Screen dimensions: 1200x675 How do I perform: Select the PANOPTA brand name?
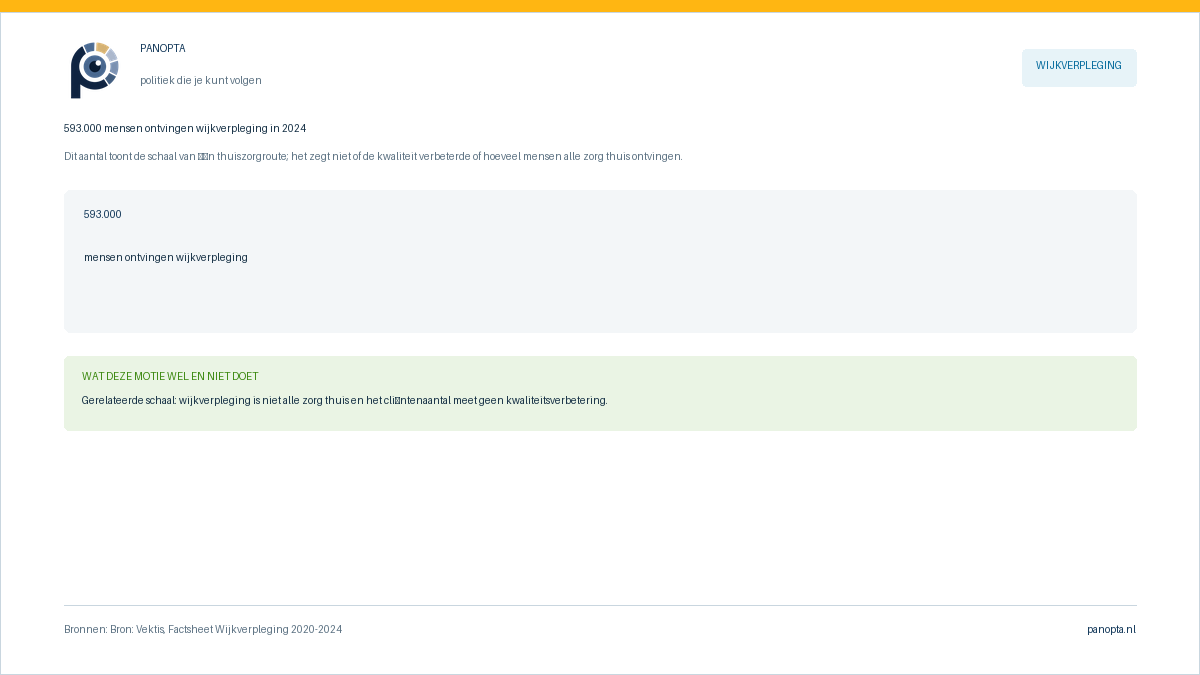[162, 49]
